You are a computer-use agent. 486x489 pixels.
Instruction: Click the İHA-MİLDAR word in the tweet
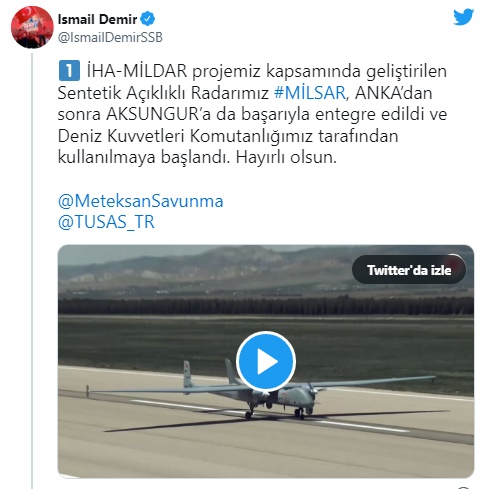pos(137,71)
